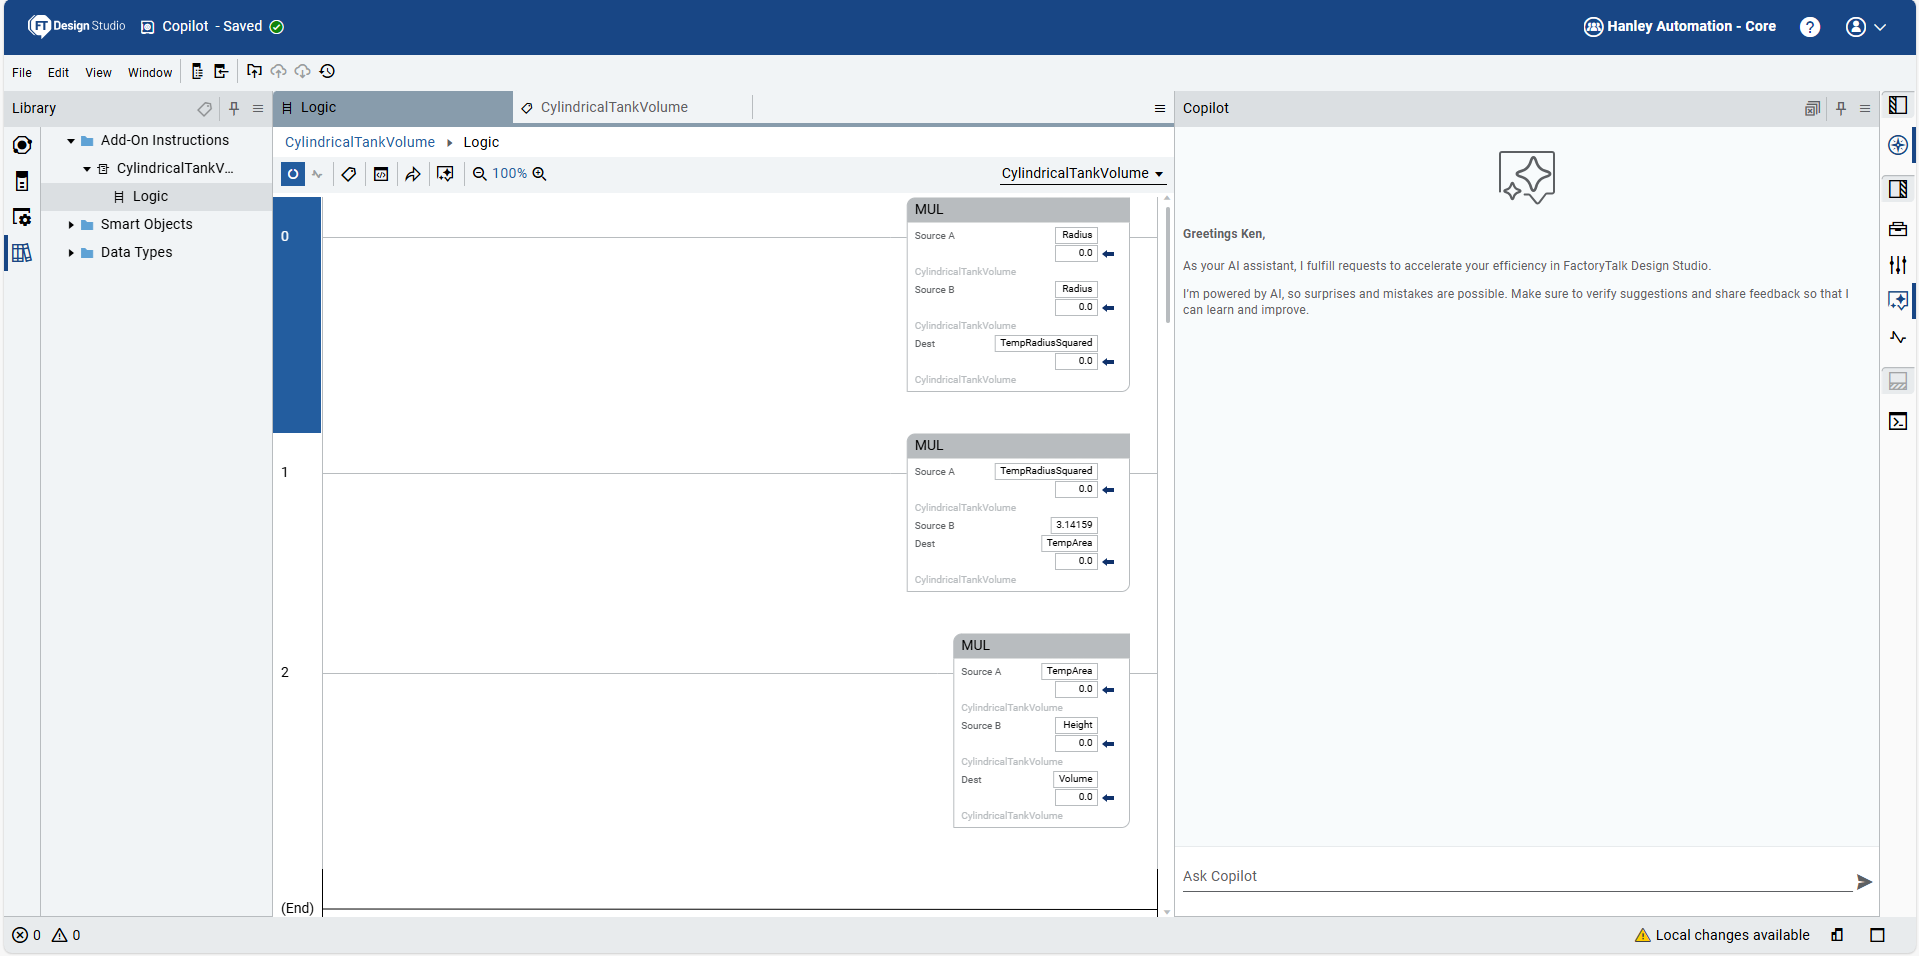
Task: Click the help question mark icon
Action: point(1810,27)
